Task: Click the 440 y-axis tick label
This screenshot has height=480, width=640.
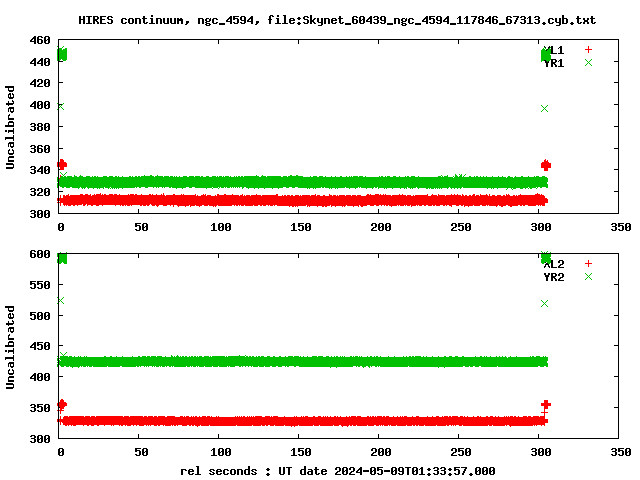Action: [x=40, y=62]
